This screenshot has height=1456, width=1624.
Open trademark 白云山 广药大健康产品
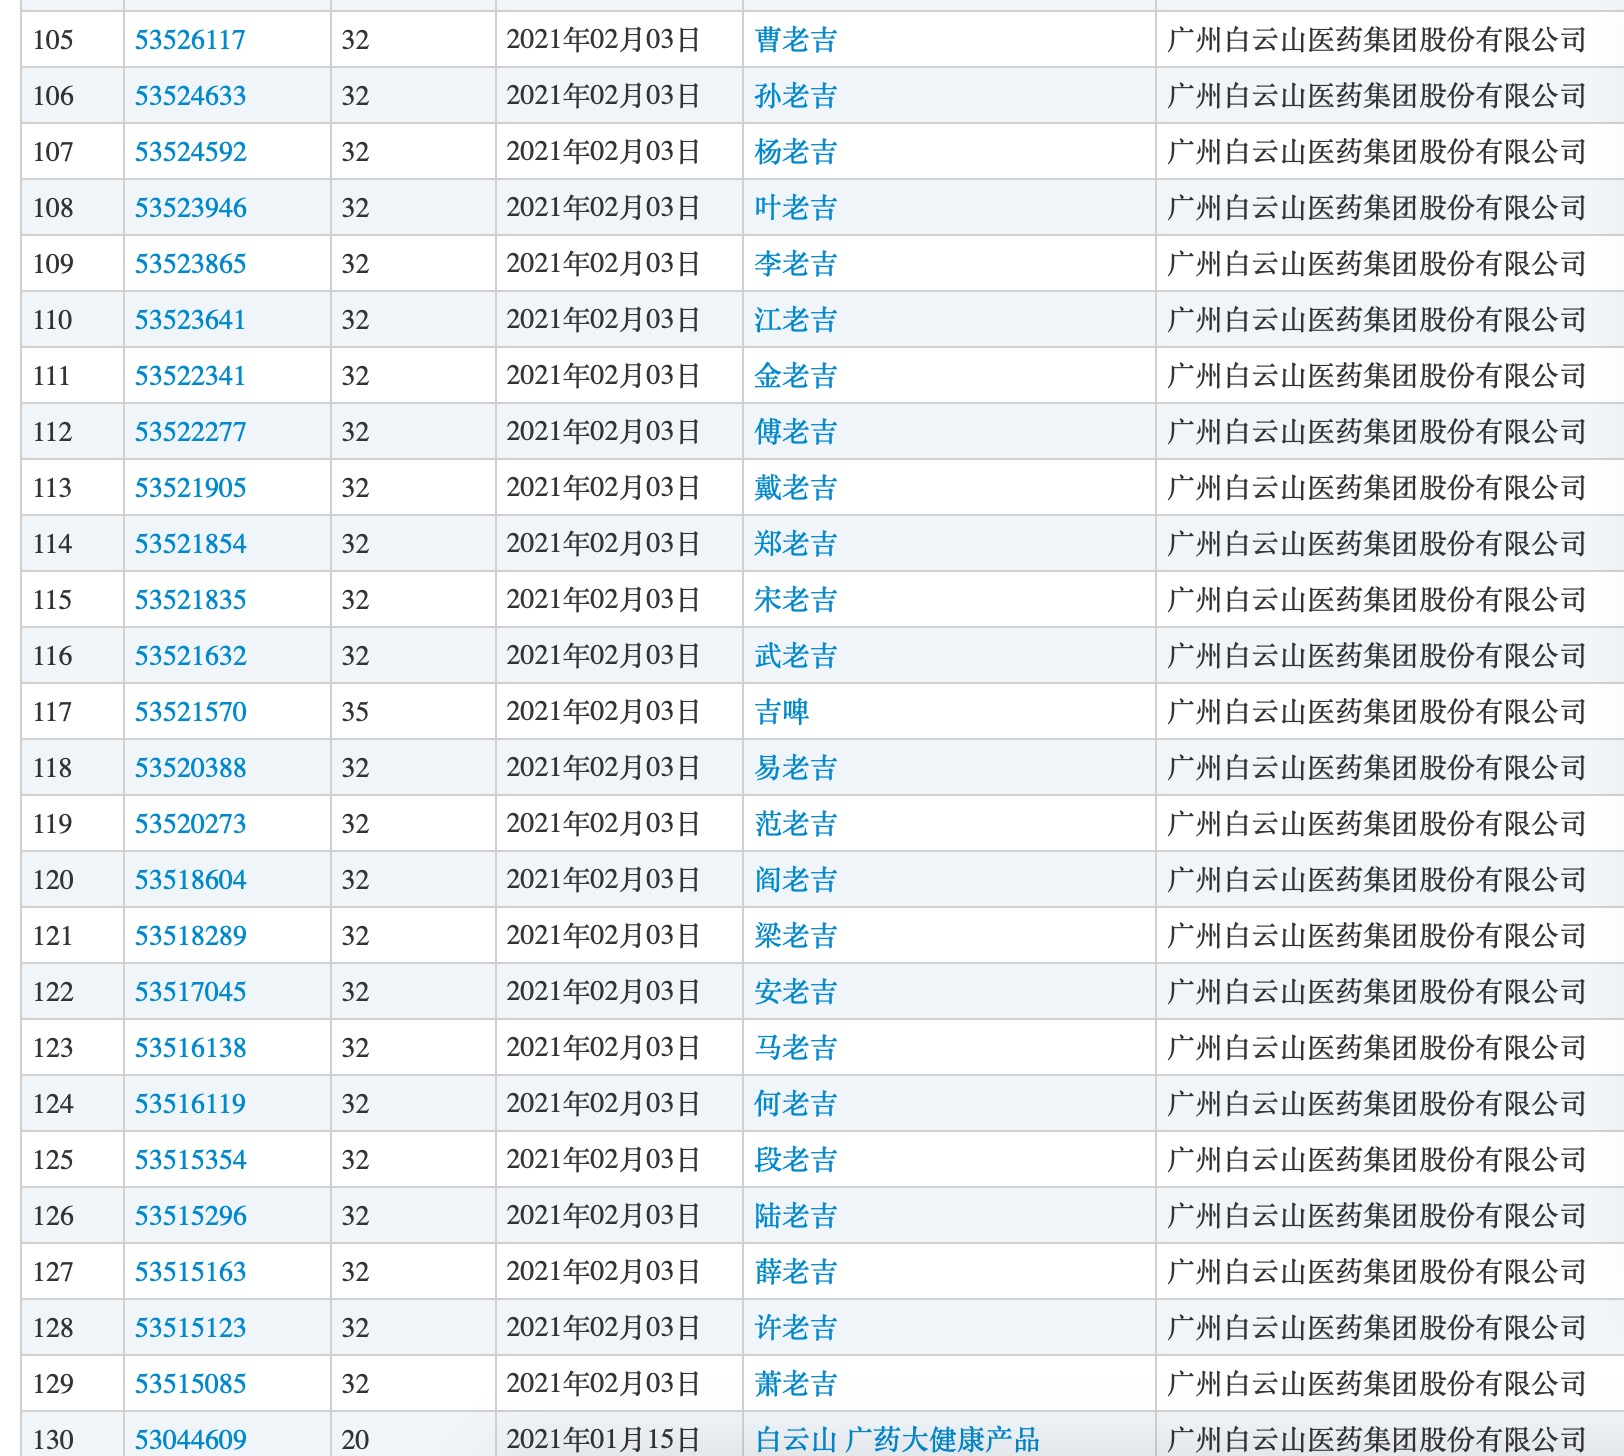click(897, 1440)
